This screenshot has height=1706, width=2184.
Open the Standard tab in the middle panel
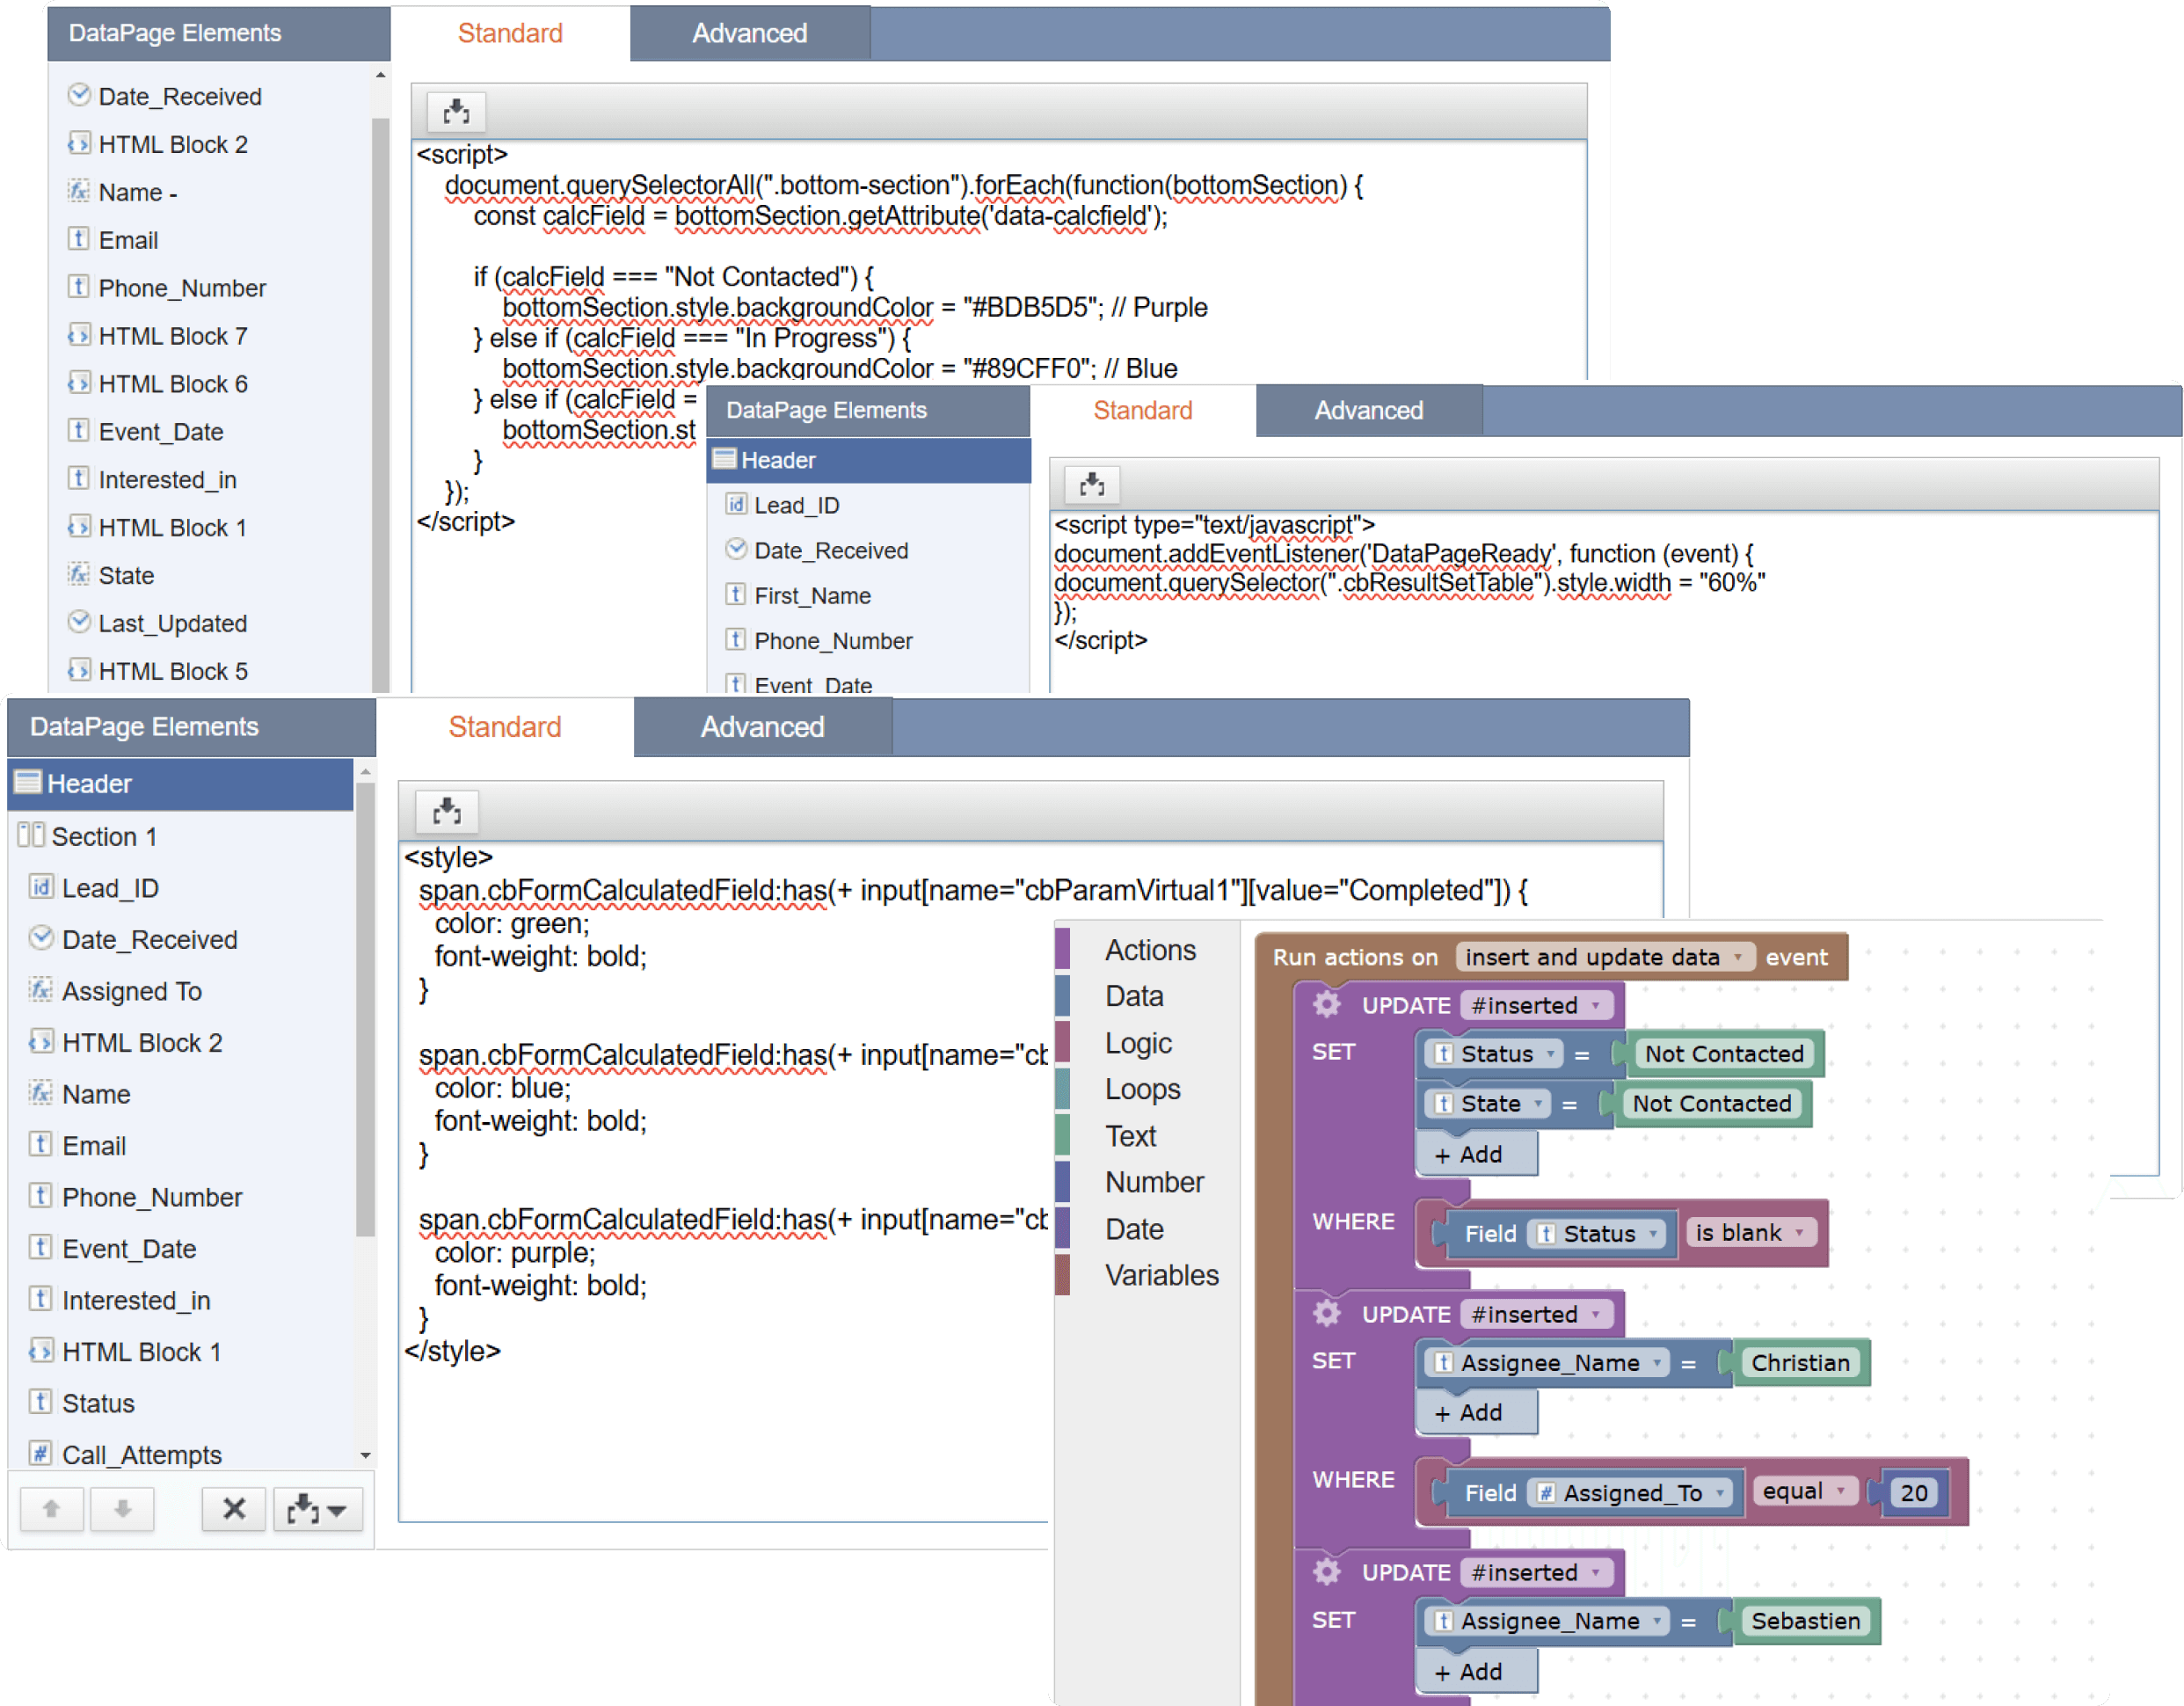click(x=1143, y=410)
